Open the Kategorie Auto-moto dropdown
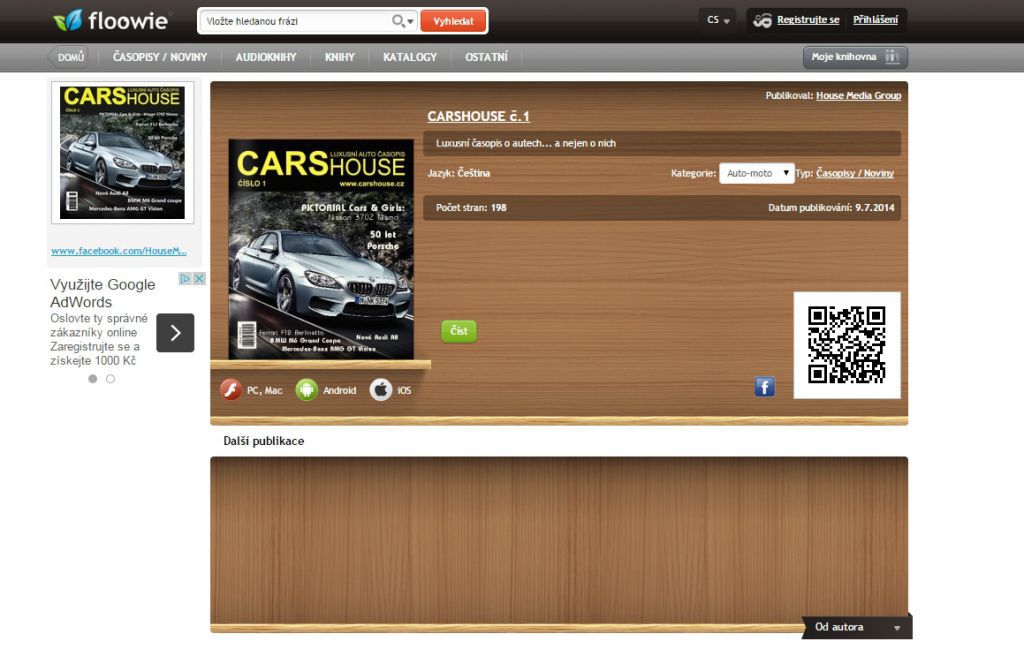The width and height of the screenshot is (1024, 649). [x=757, y=173]
